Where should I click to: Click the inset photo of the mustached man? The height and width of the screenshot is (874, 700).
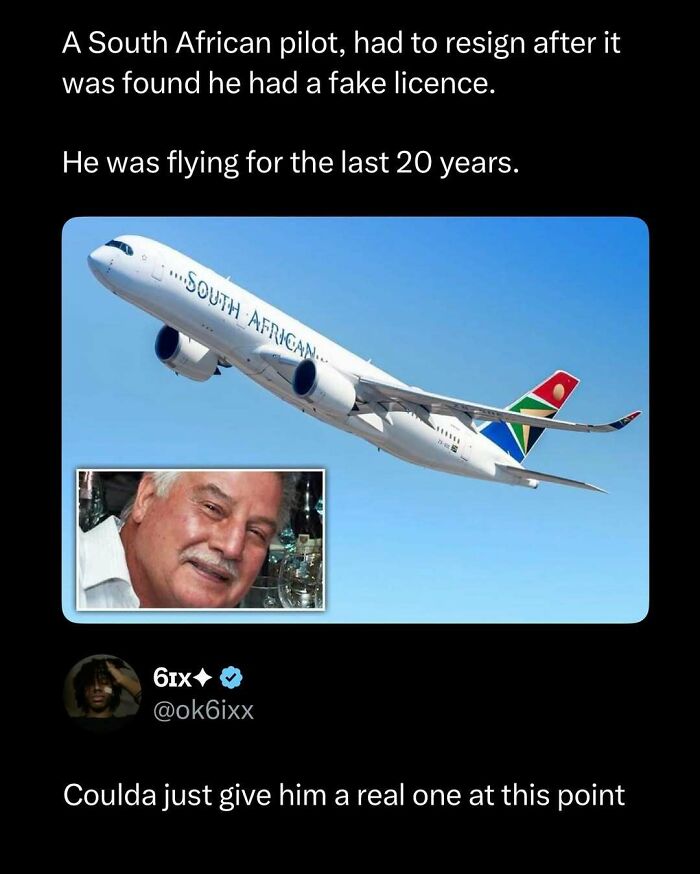click(x=201, y=539)
